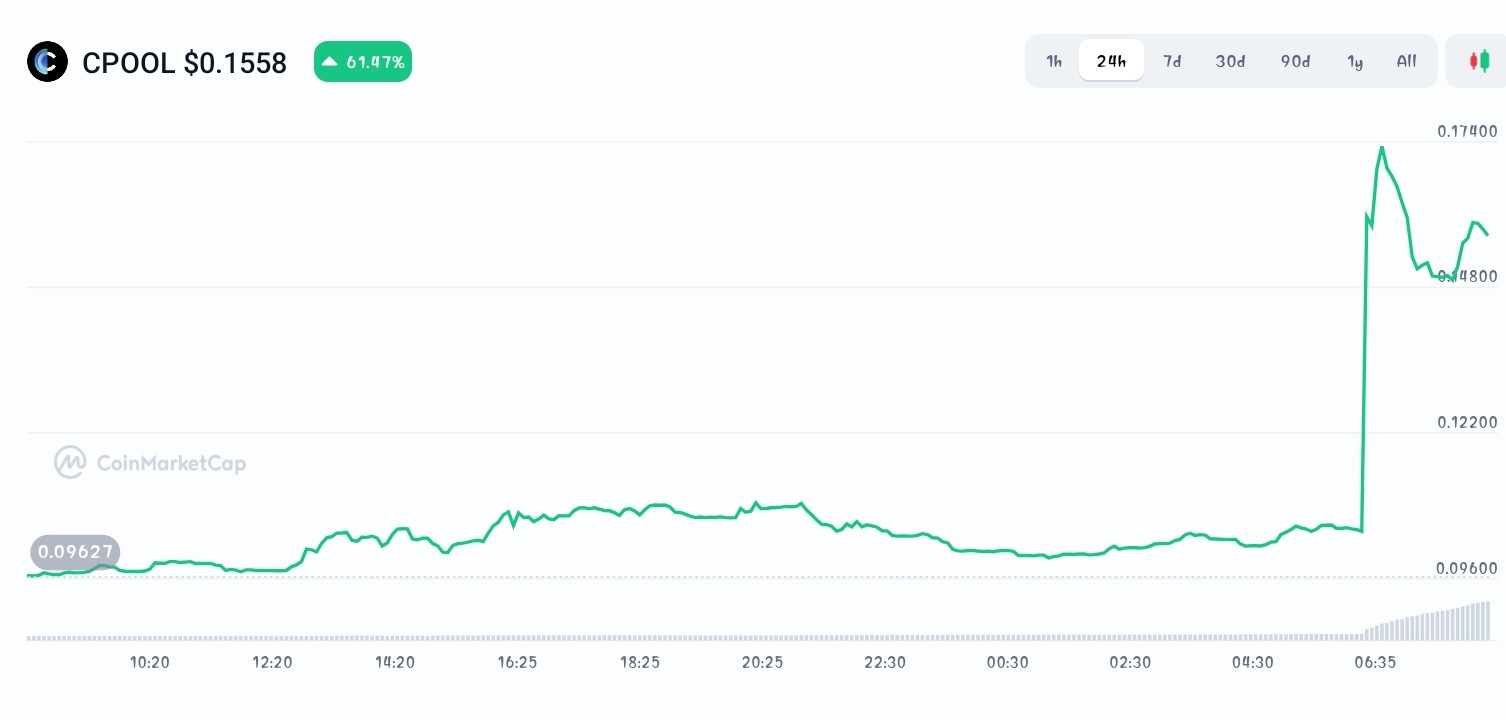Screen dimensions: 1506x720
Task: Switch to the 1h time range
Action: point(1053,61)
